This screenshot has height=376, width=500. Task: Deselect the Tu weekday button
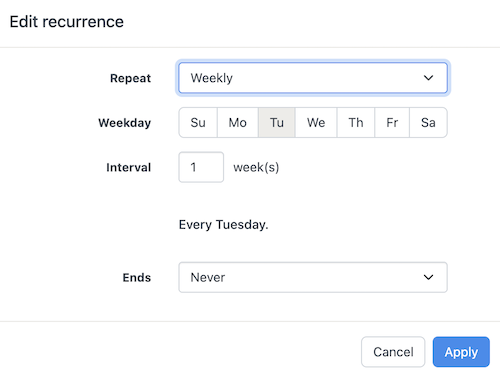[x=277, y=122]
